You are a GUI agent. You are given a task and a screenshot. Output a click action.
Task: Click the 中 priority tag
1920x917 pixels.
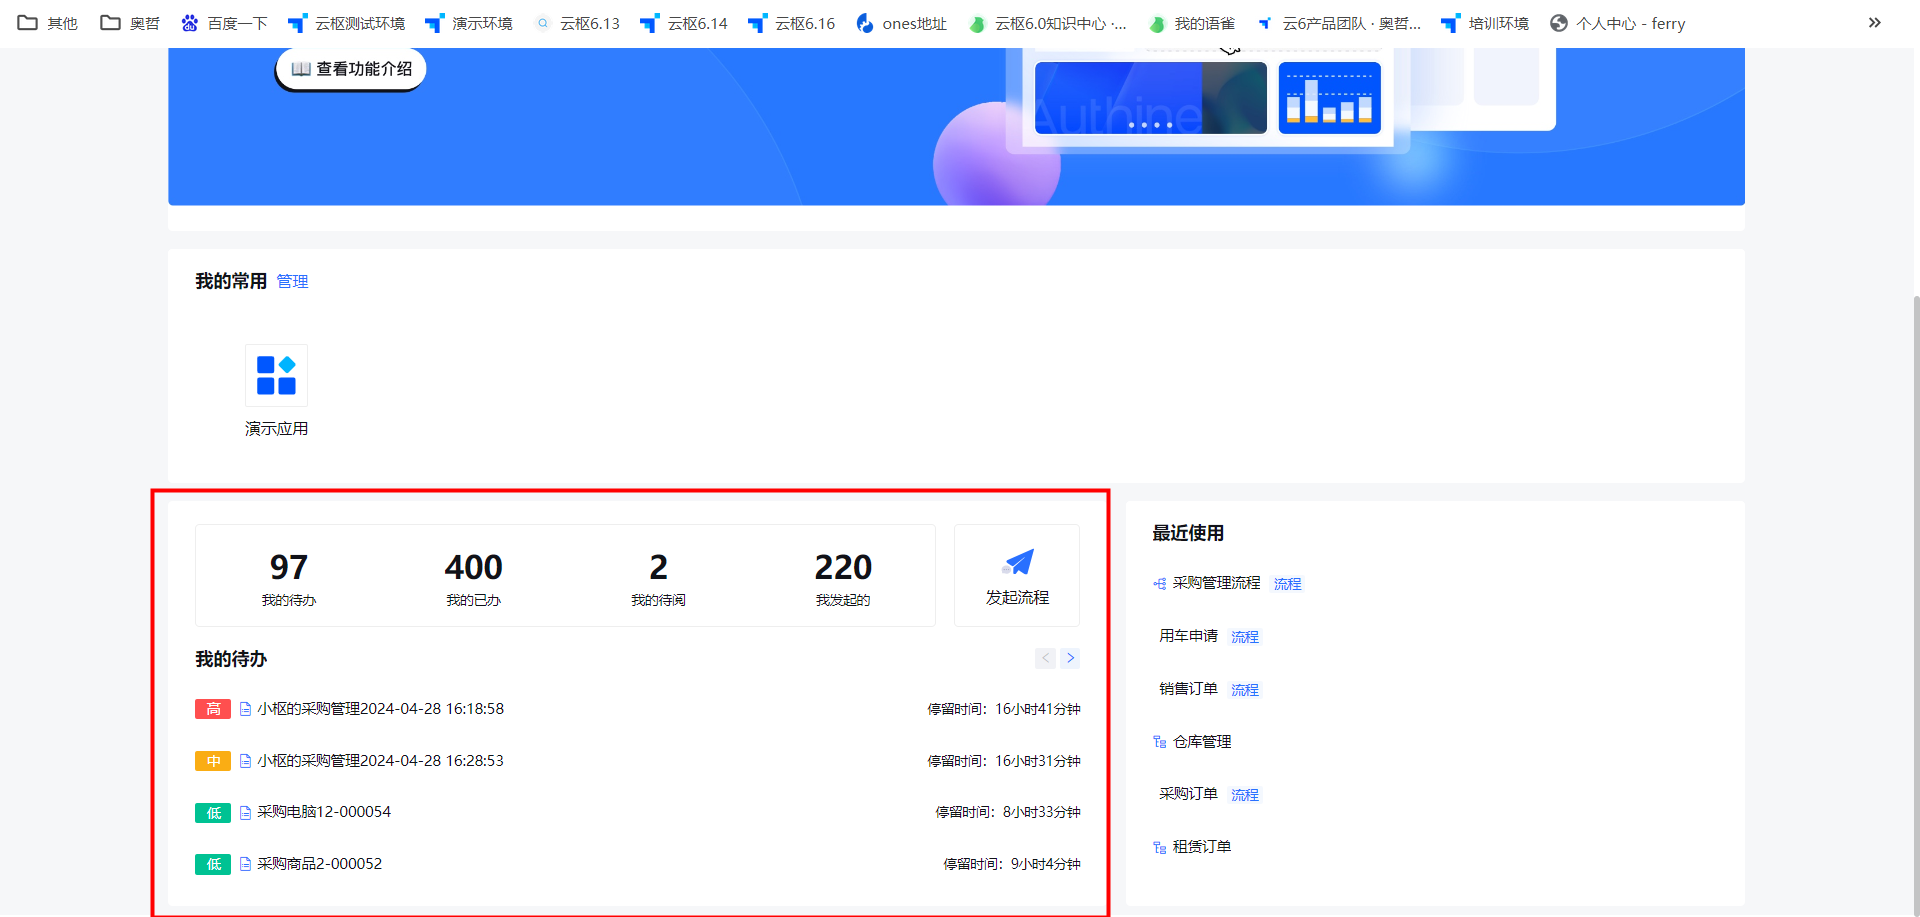tap(213, 761)
